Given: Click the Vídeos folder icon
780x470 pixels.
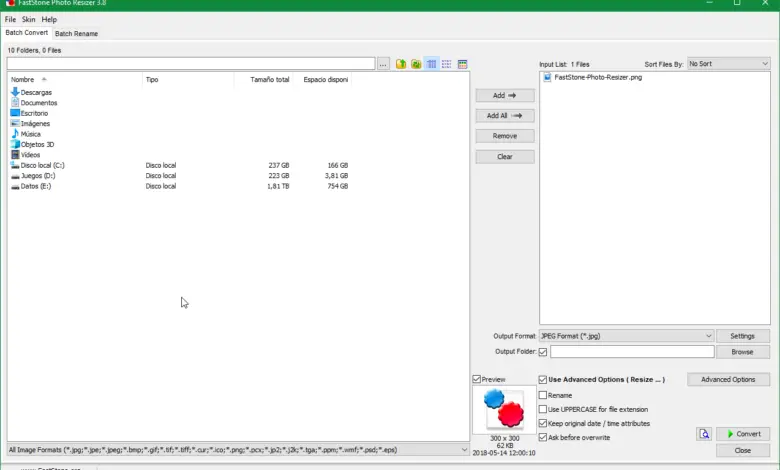Looking at the screenshot, I should 15,155.
